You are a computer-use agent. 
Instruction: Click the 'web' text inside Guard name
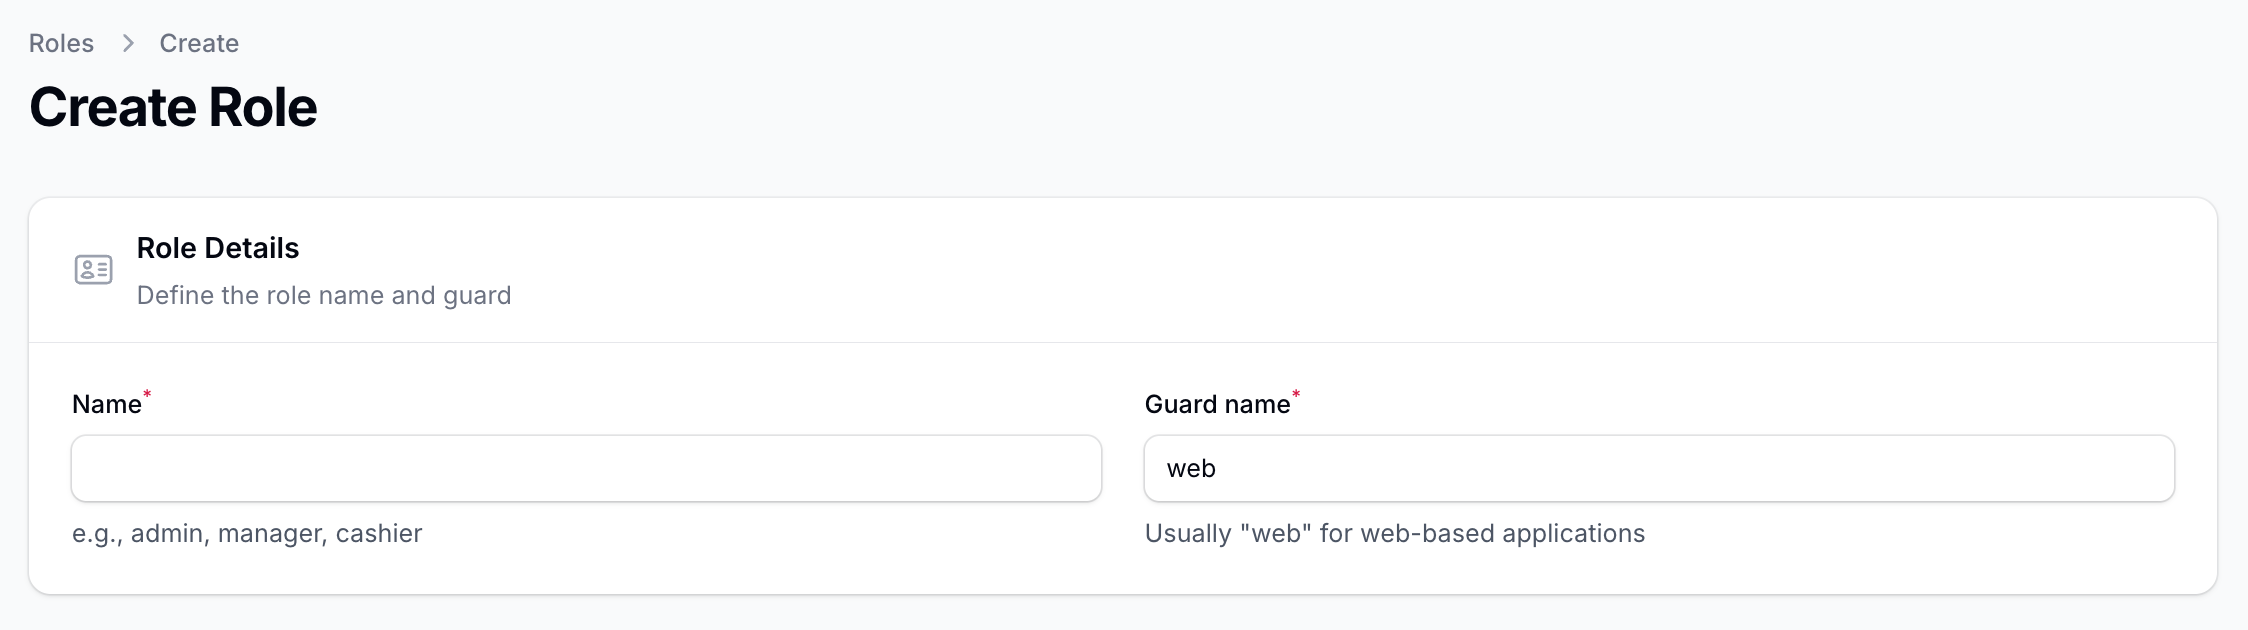1191,468
